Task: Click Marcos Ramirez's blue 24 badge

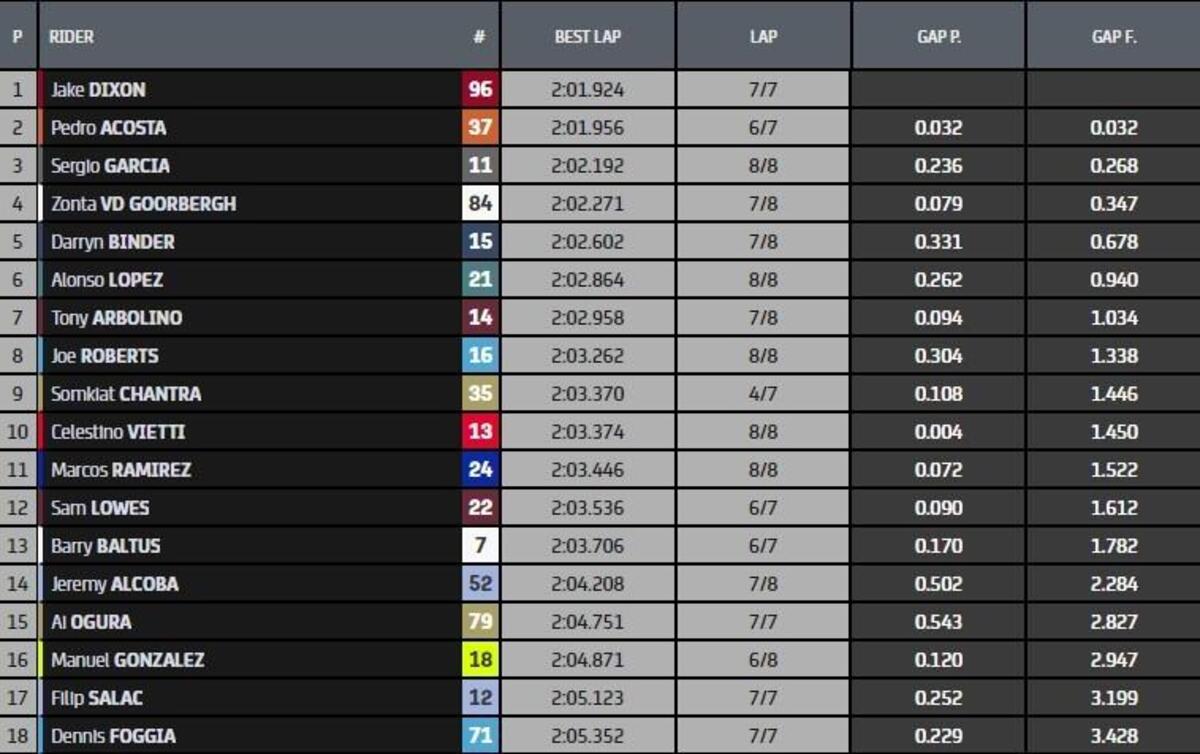Action: 480,470
